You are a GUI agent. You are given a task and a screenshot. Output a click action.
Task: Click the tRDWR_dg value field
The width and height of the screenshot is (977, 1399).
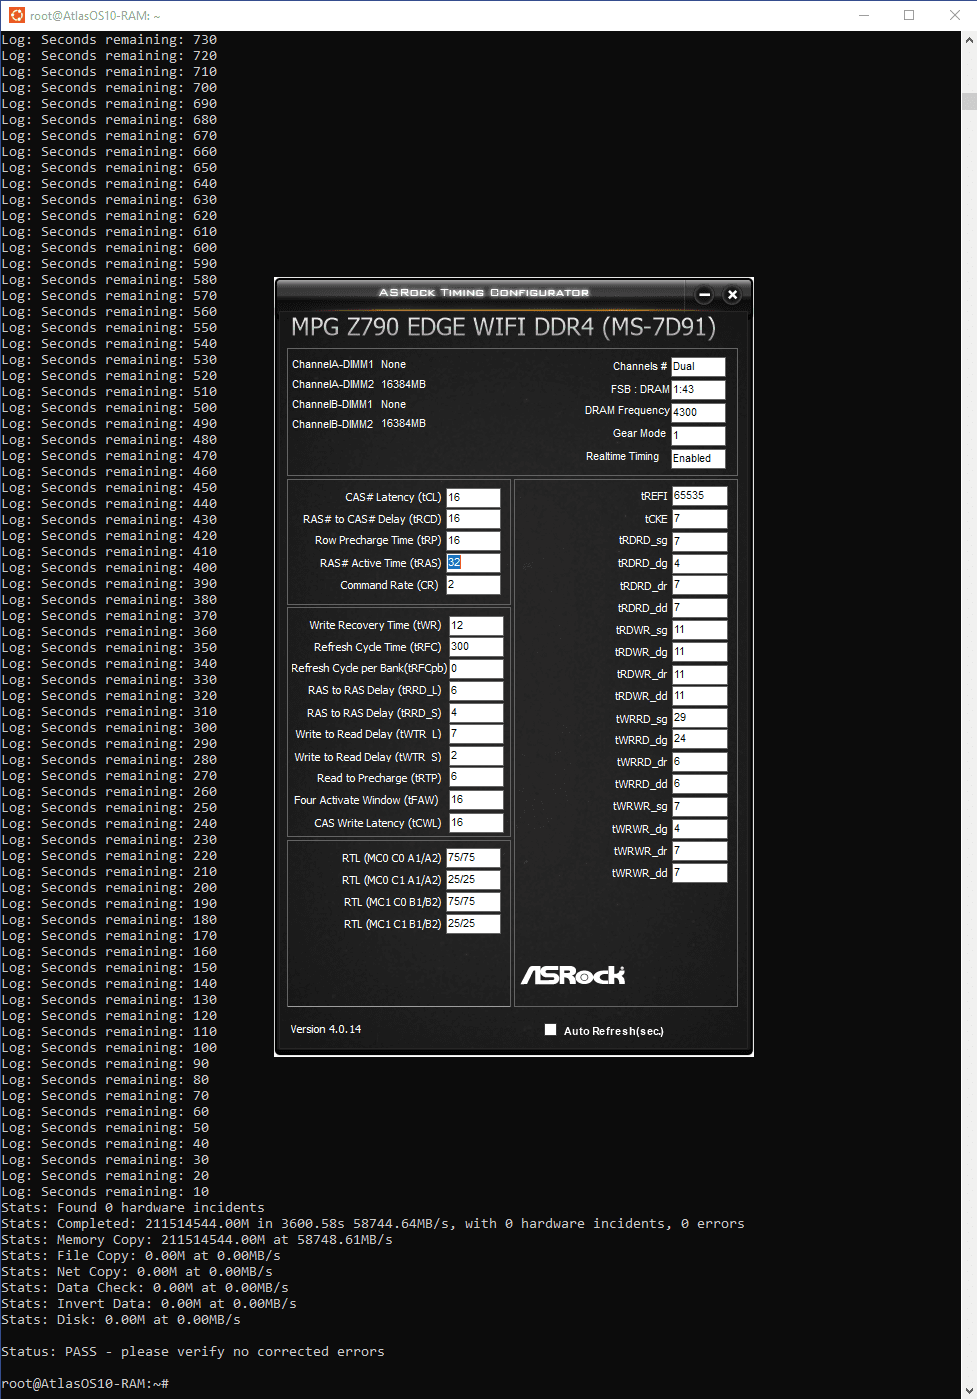tap(699, 652)
